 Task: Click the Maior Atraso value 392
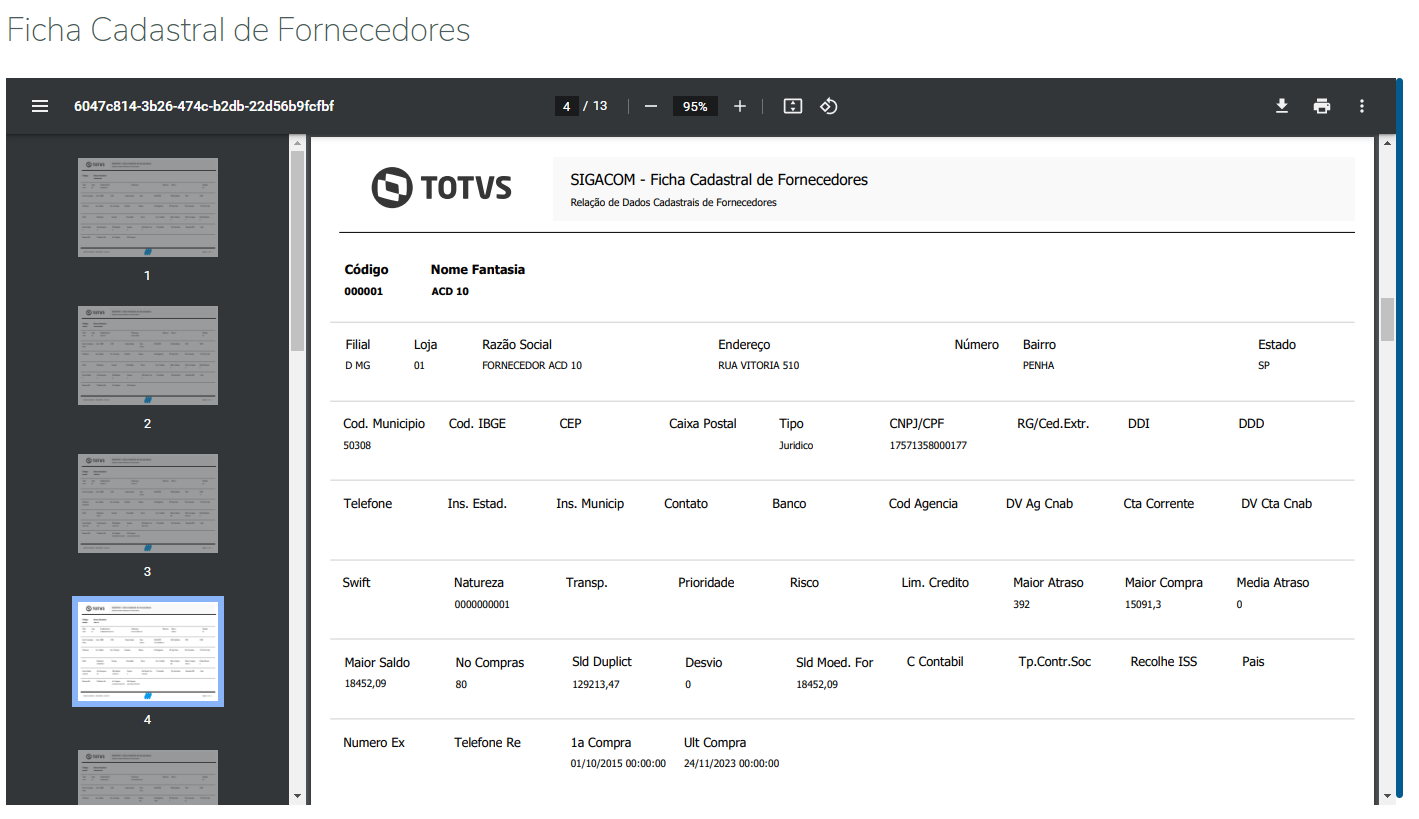coord(1021,604)
